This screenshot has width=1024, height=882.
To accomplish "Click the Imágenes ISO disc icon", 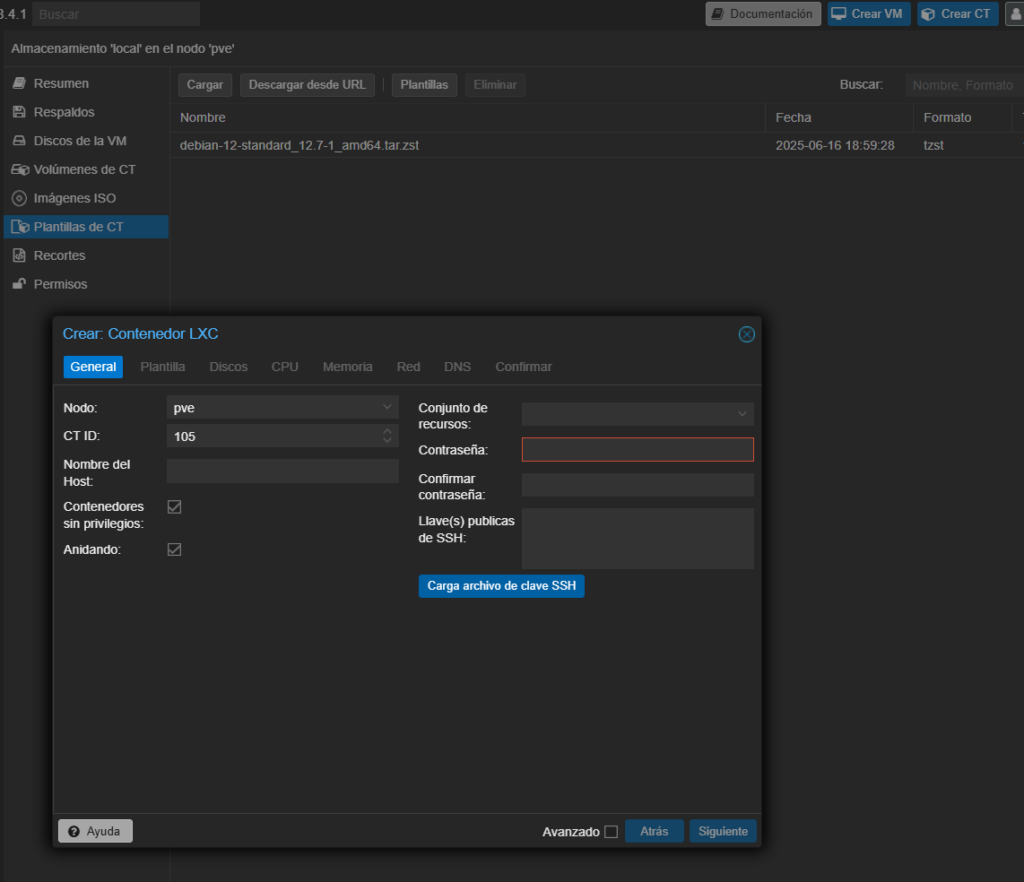I will [19, 199].
